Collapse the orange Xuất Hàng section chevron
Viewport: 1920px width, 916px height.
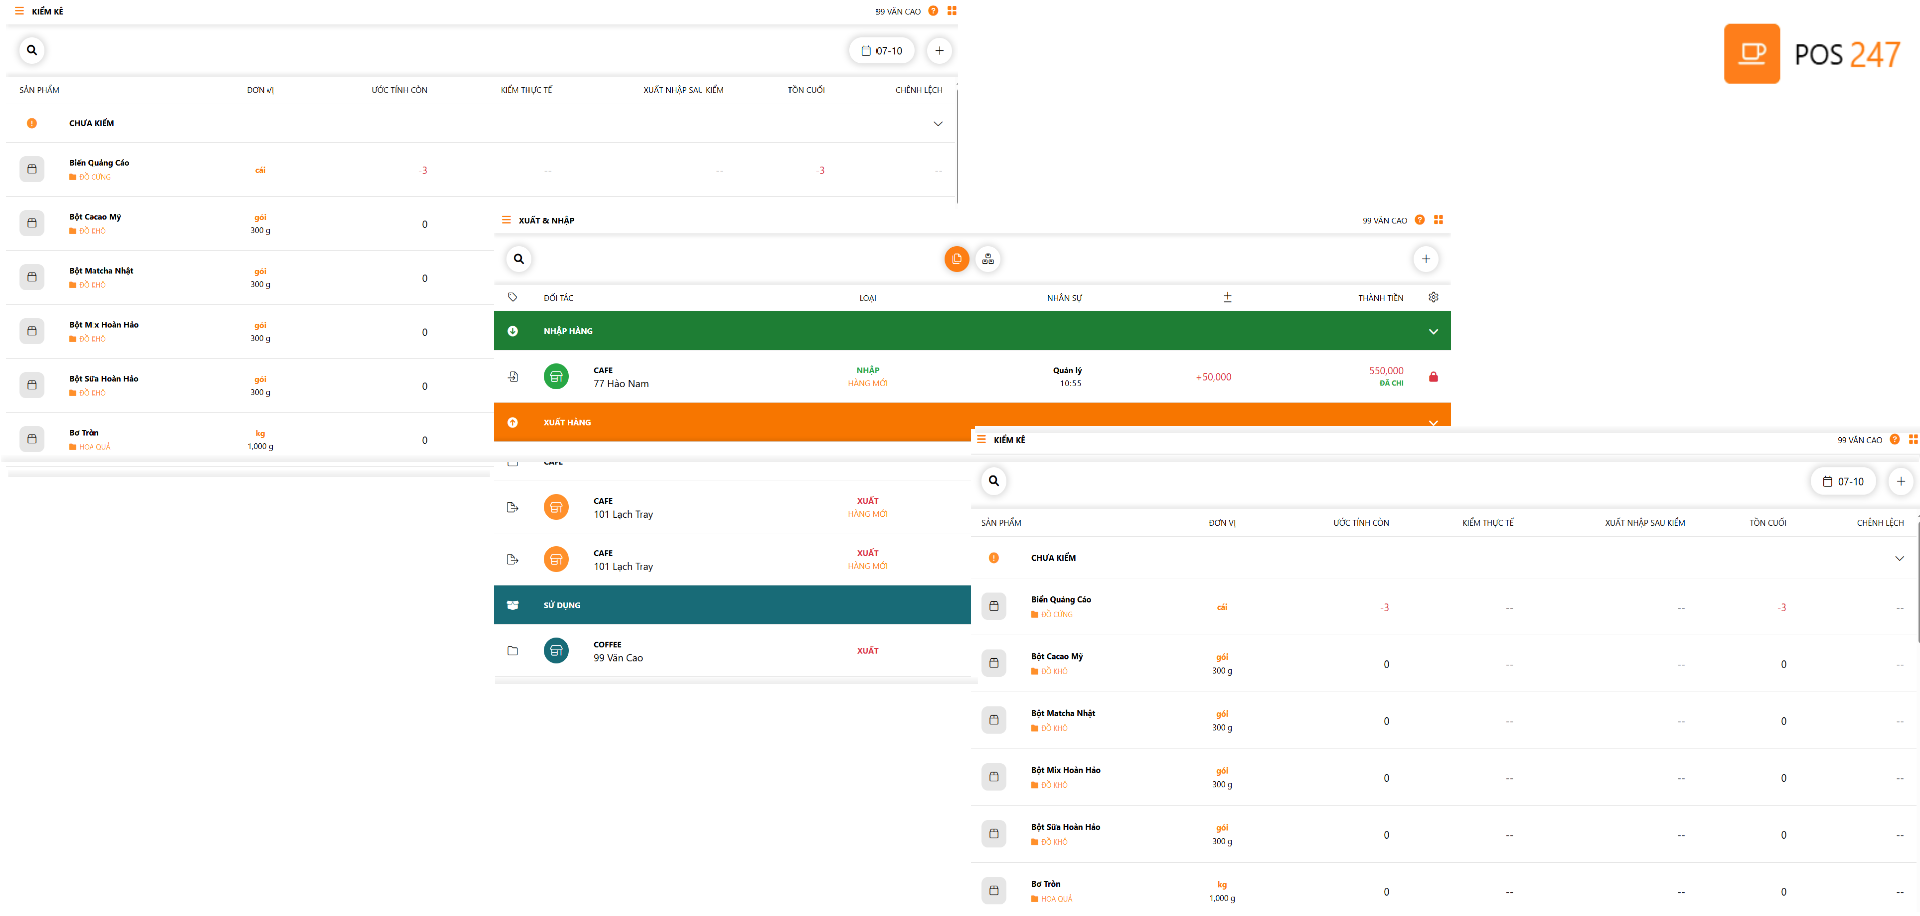pos(1433,422)
